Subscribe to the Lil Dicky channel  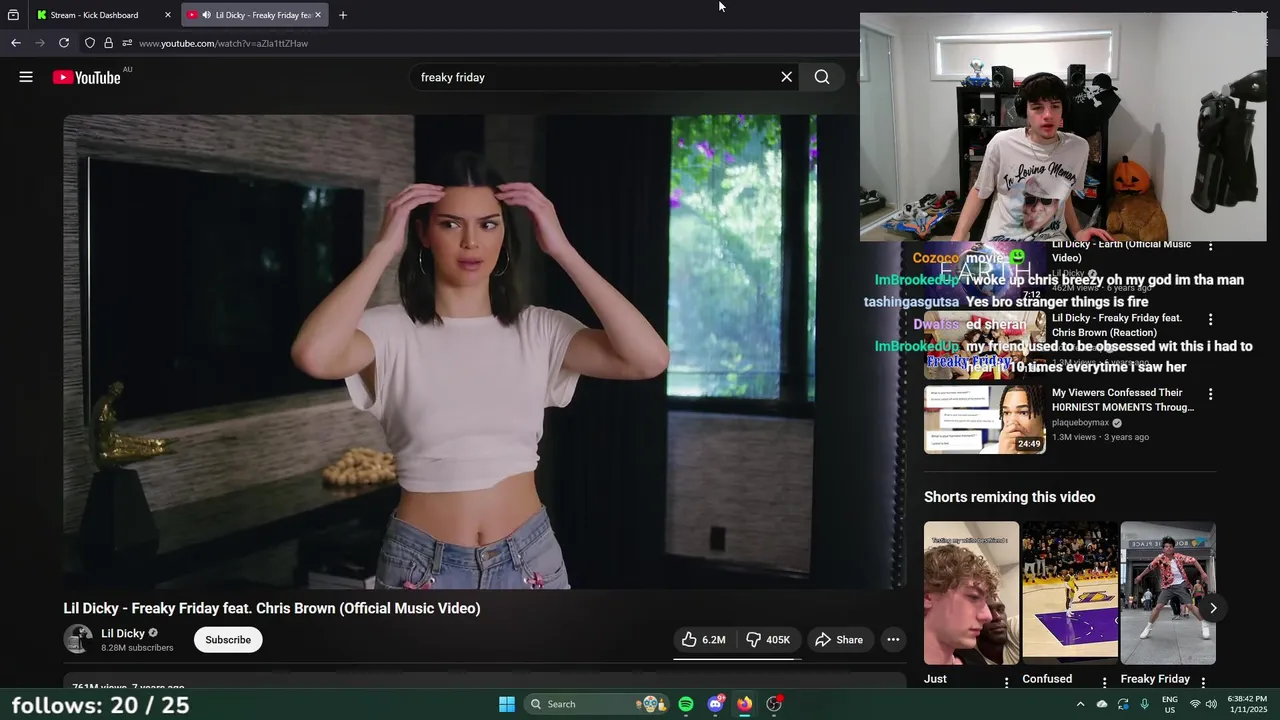pos(228,640)
